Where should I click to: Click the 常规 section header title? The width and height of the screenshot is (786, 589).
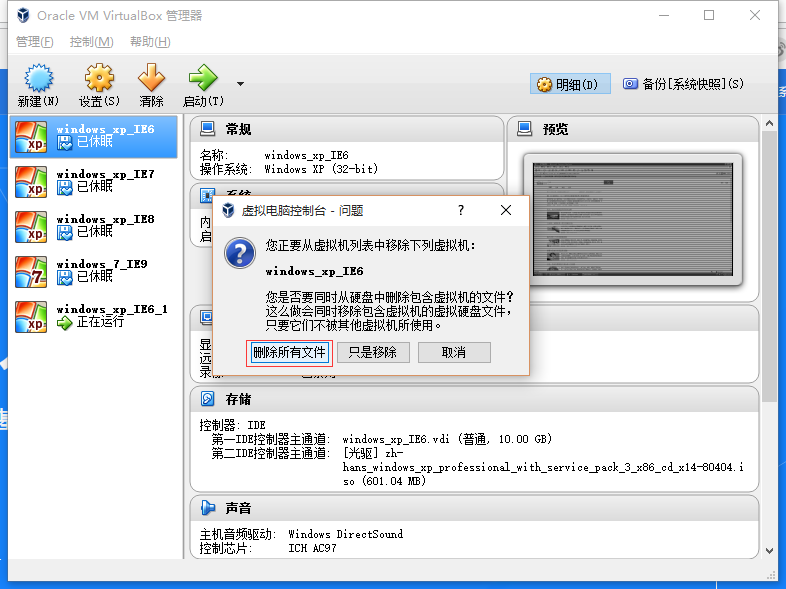[238, 129]
